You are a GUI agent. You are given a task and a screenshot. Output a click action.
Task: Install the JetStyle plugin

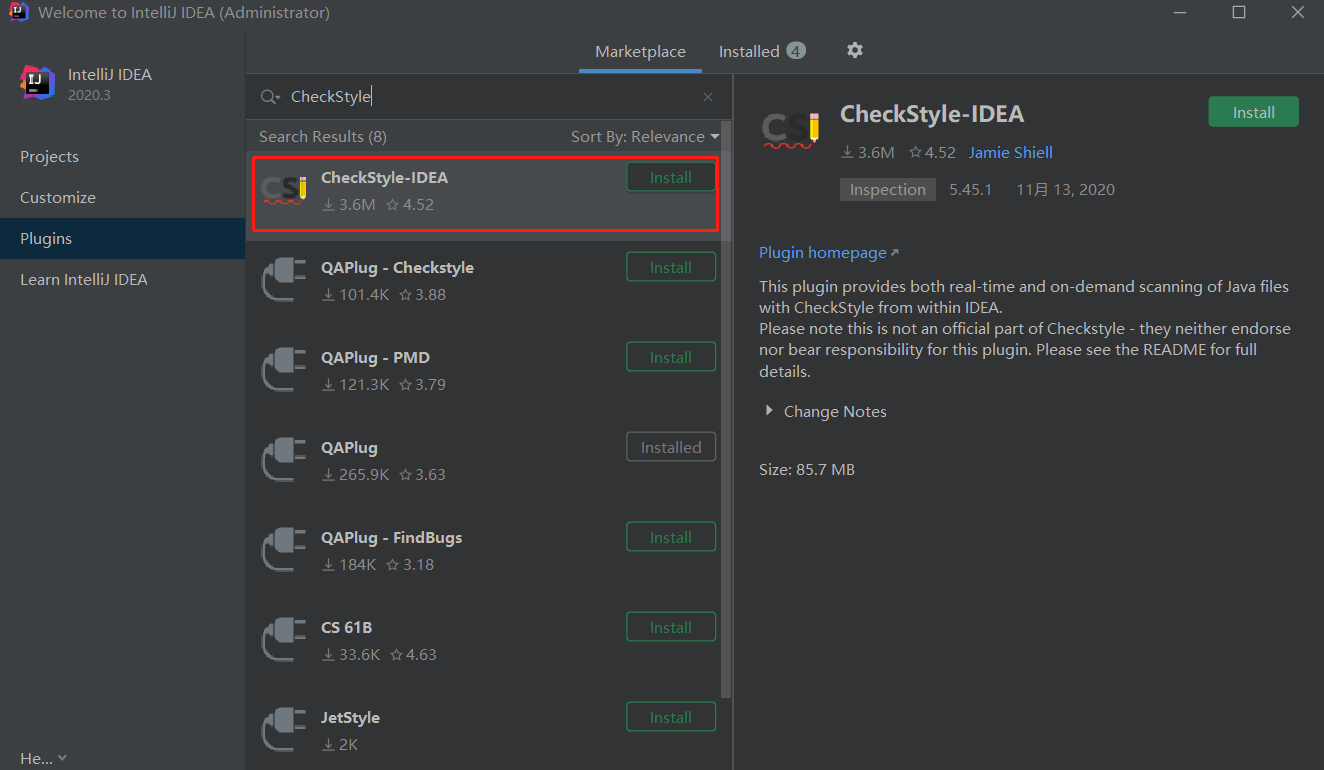click(671, 717)
